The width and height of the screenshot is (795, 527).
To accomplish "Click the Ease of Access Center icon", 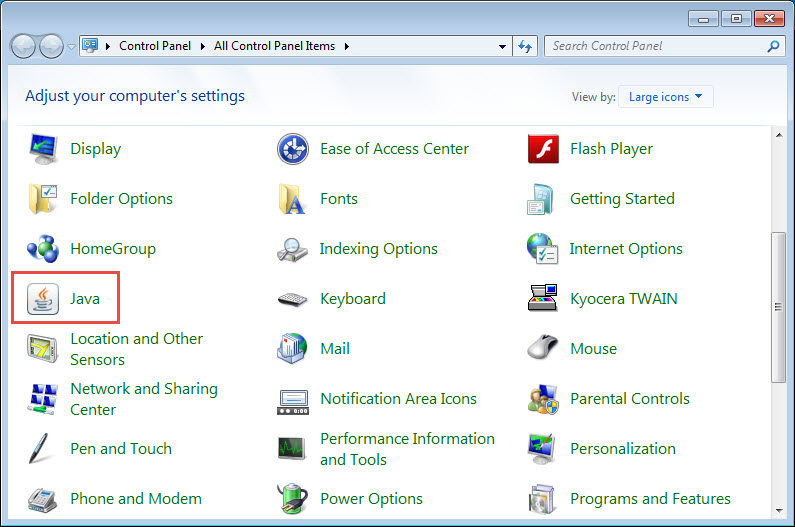I will (292, 149).
